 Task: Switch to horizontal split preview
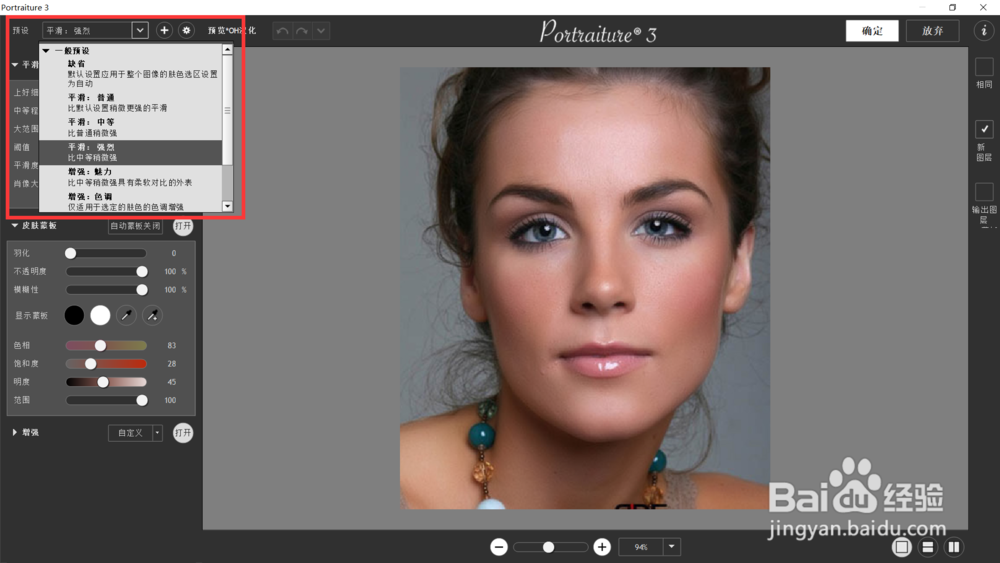[928, 546]
